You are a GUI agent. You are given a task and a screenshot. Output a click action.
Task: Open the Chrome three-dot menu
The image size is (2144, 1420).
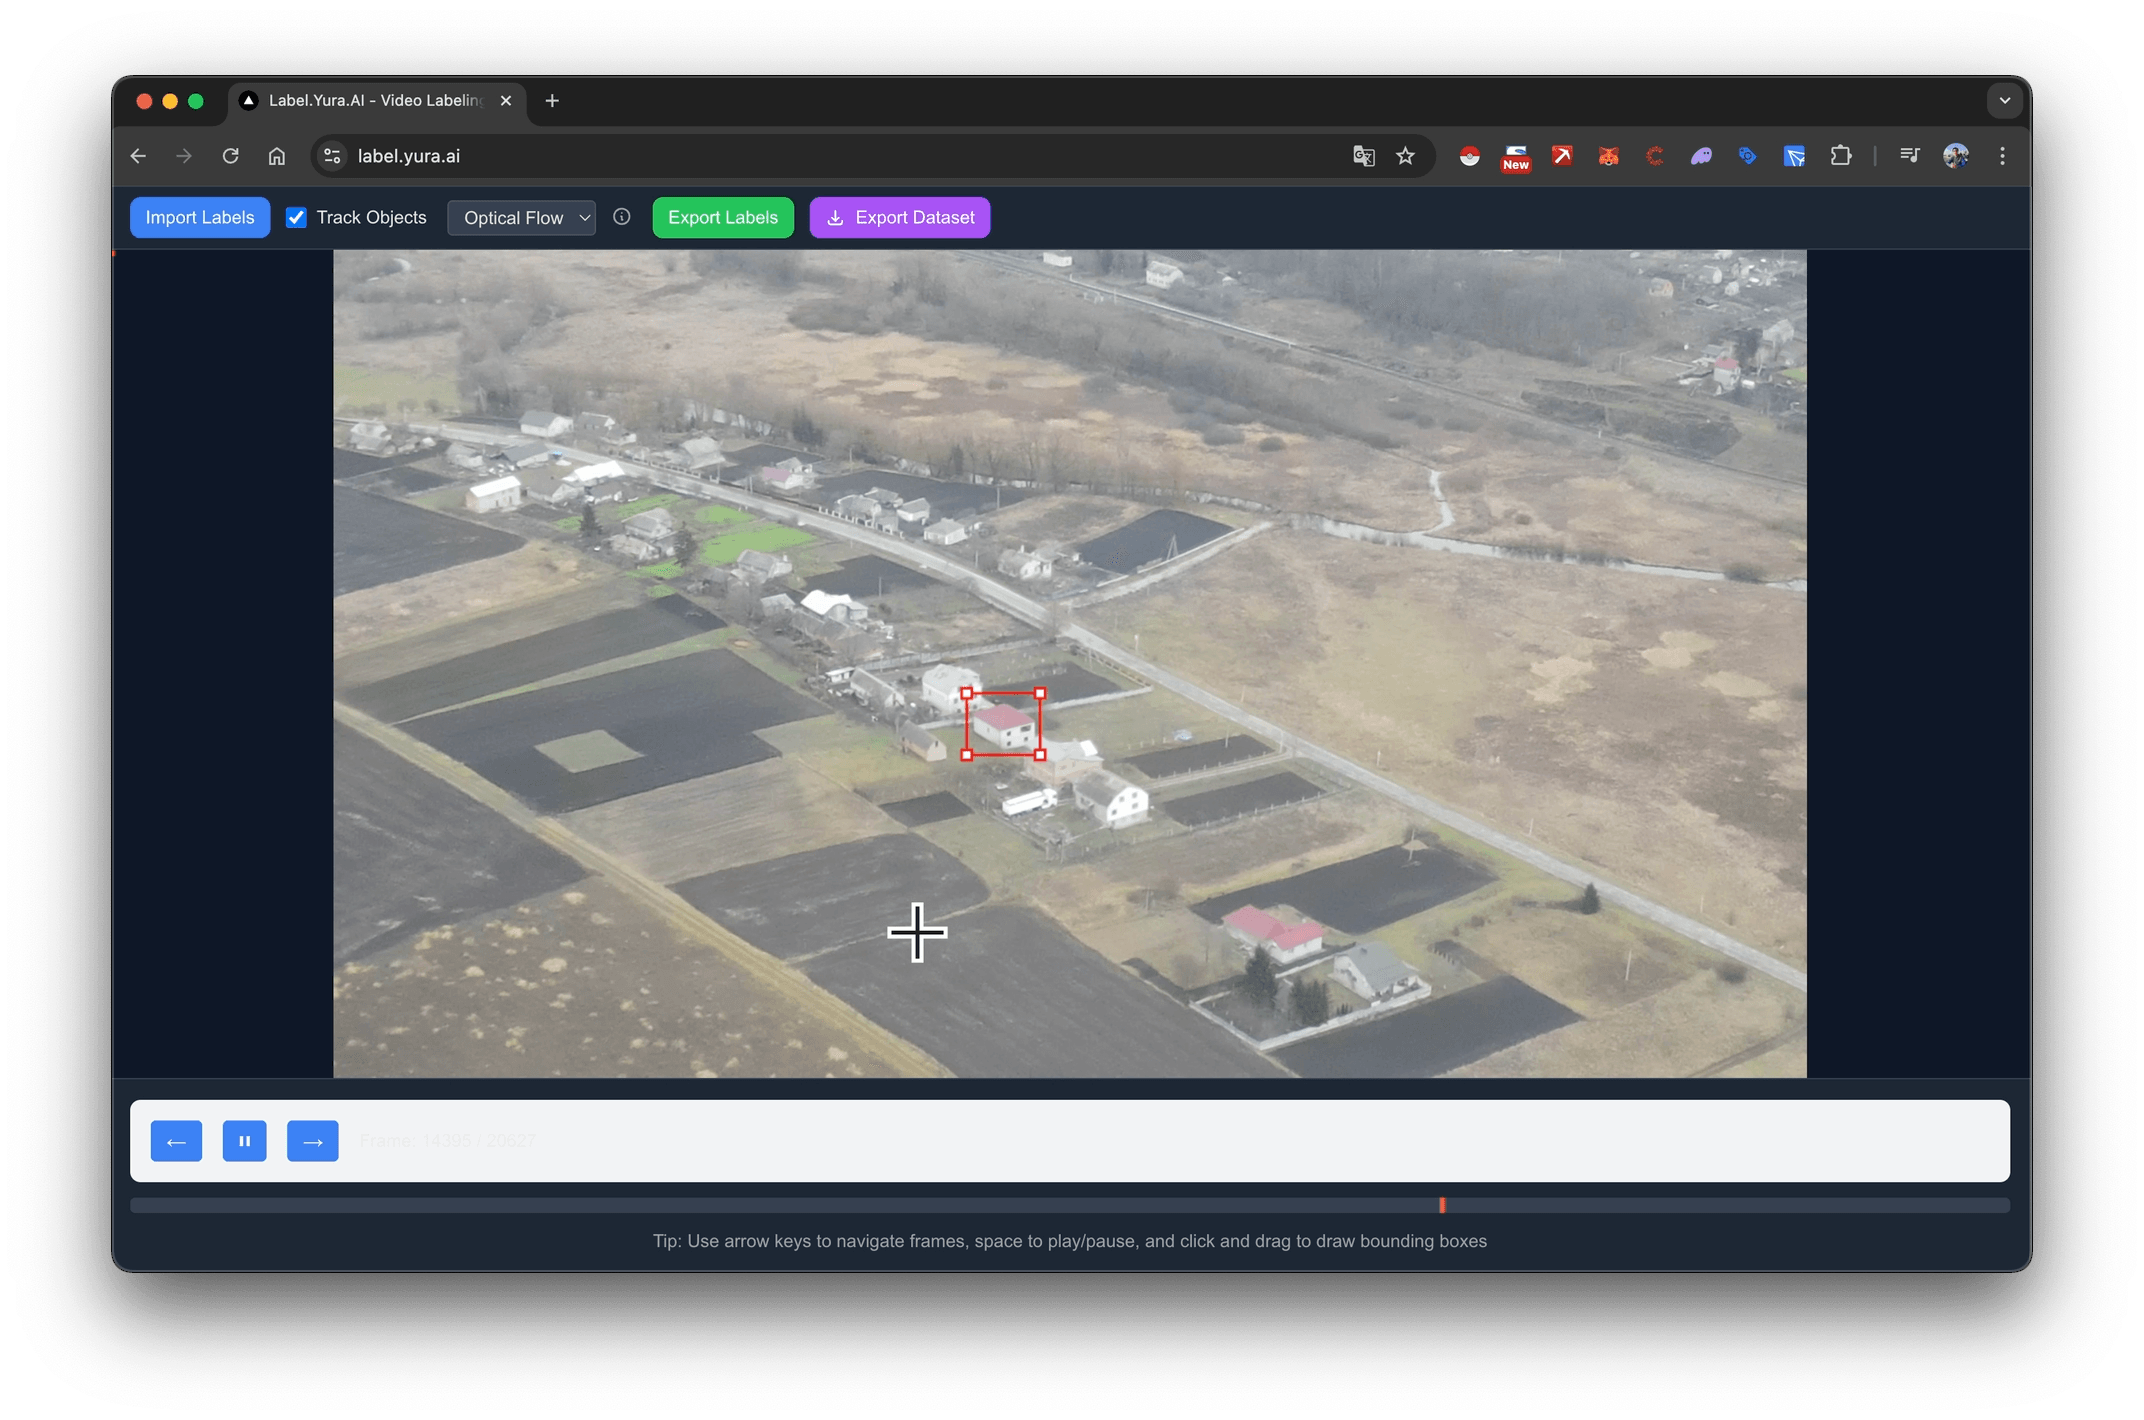pyautogui.click(x=2002, y=156)
